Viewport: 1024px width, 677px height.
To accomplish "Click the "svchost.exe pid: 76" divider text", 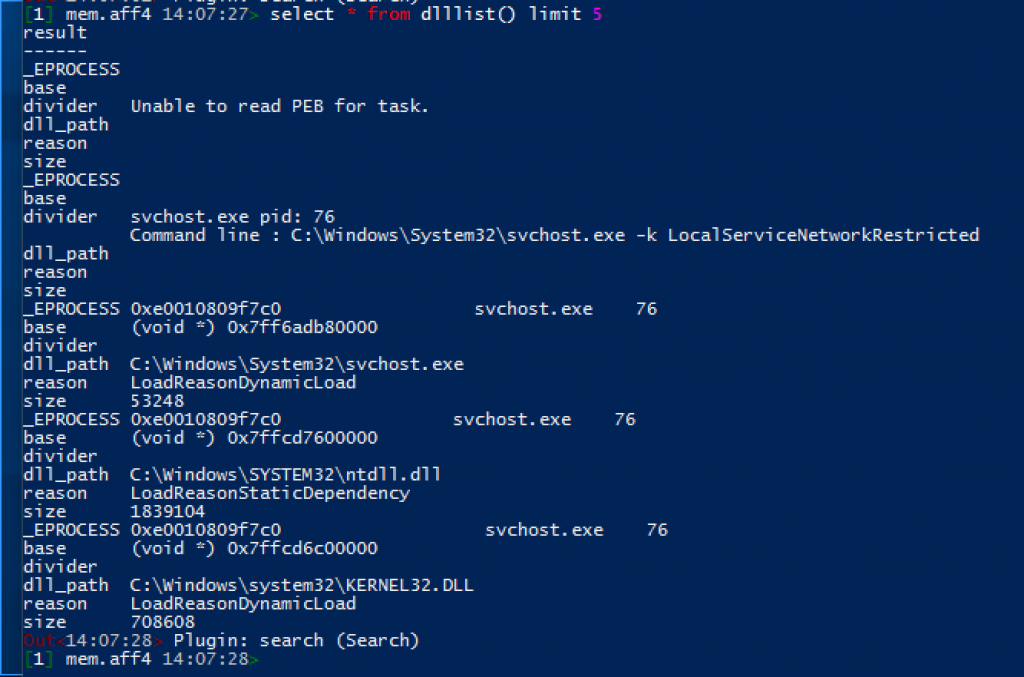I will pyautogui.click(x=232, y=216).
